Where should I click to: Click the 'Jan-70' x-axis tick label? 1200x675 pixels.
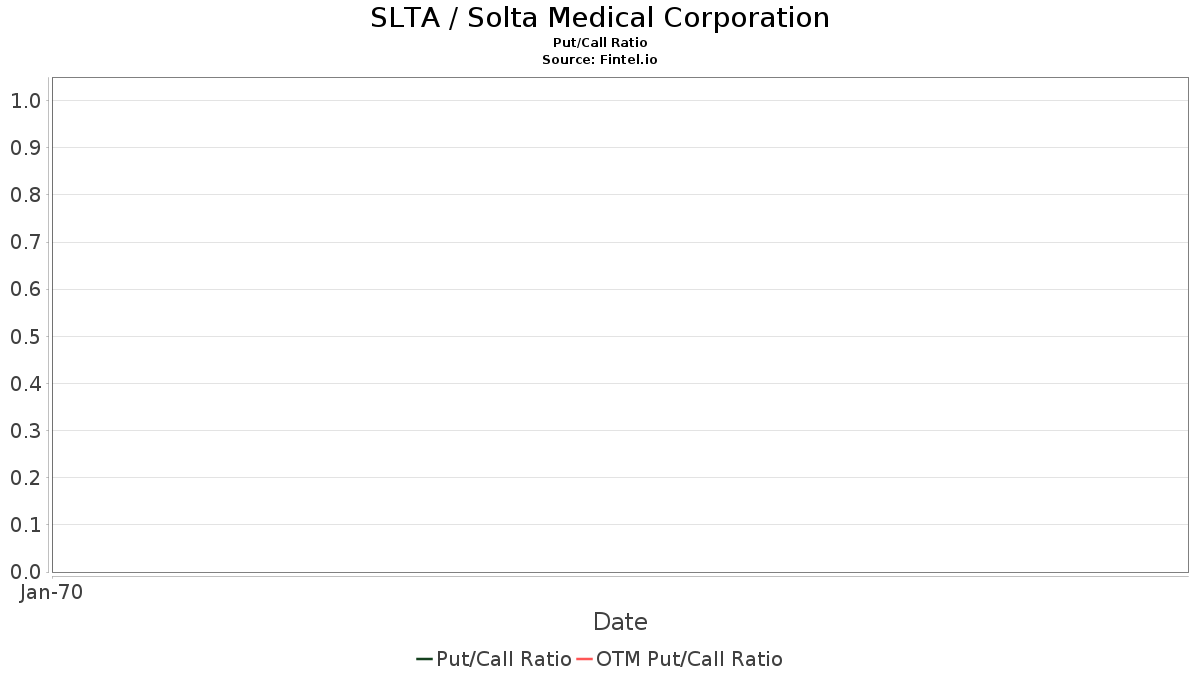point(51,592)
